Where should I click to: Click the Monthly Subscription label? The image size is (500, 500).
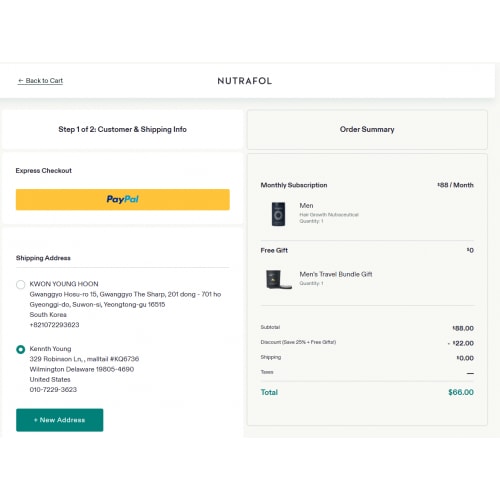294,185
